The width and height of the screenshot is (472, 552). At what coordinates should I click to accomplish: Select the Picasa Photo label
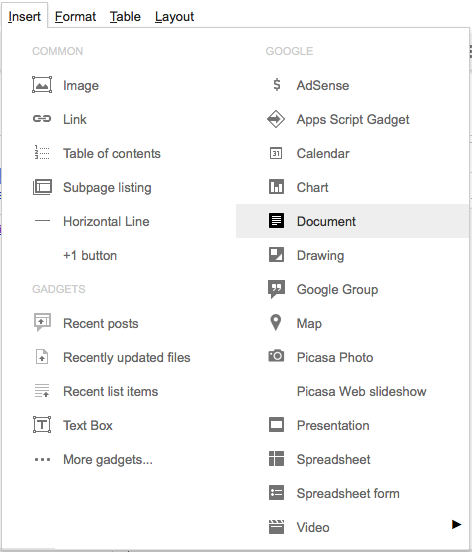pyautogui.click(x=335, y=358)
